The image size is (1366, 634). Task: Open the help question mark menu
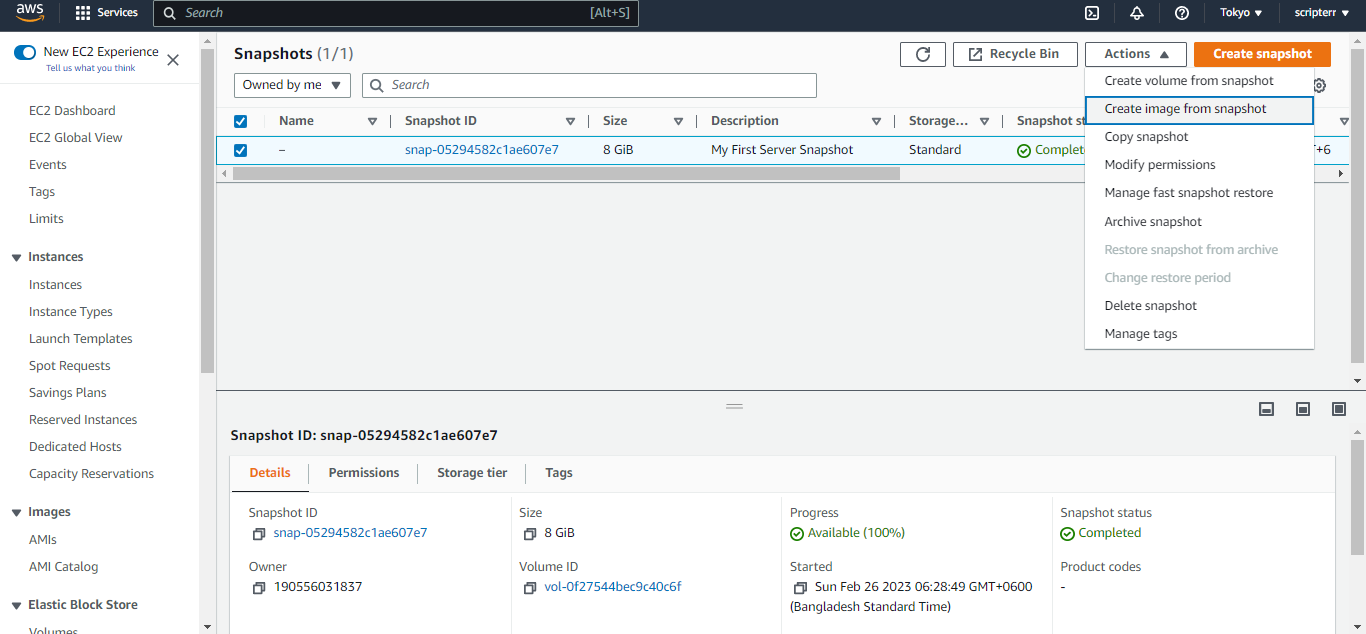point(1182,13)
